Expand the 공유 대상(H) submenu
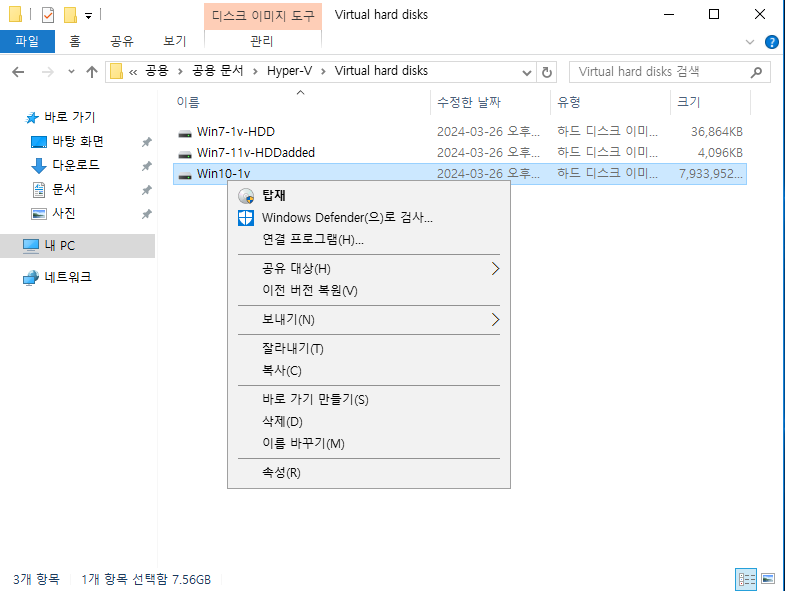Viewport: 785px width, 591px height. (x=369, y=268)
